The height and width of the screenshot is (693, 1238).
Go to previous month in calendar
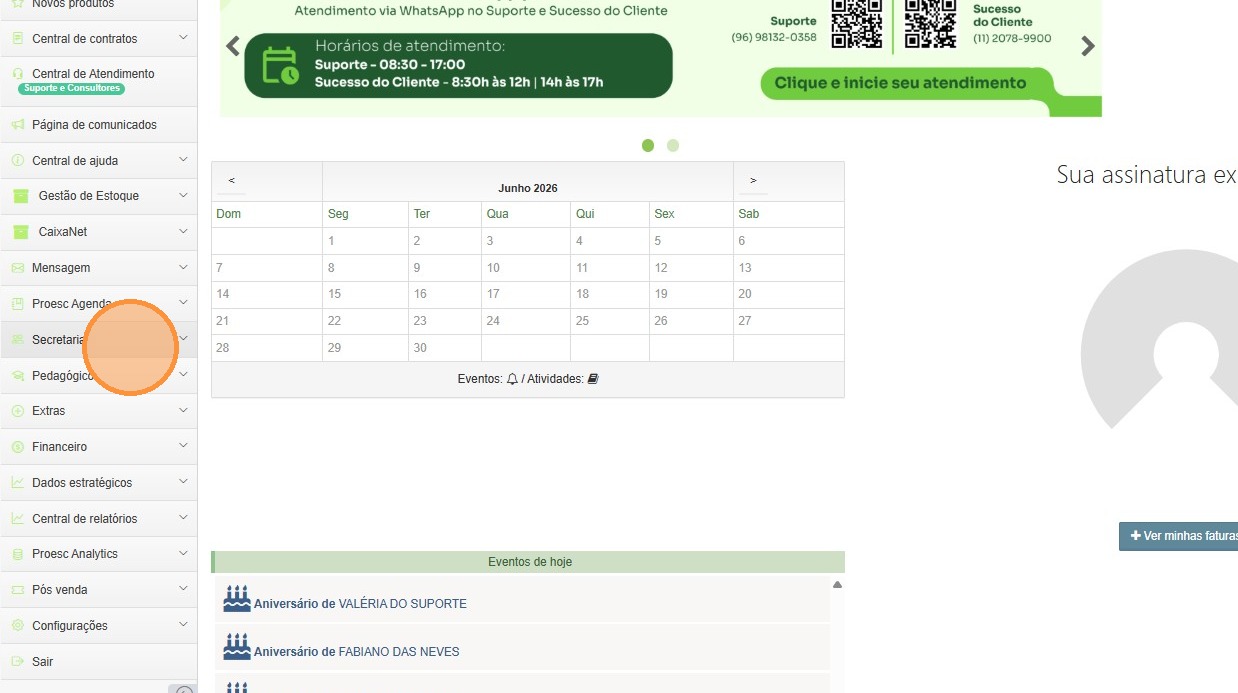(x=232, y=181)
